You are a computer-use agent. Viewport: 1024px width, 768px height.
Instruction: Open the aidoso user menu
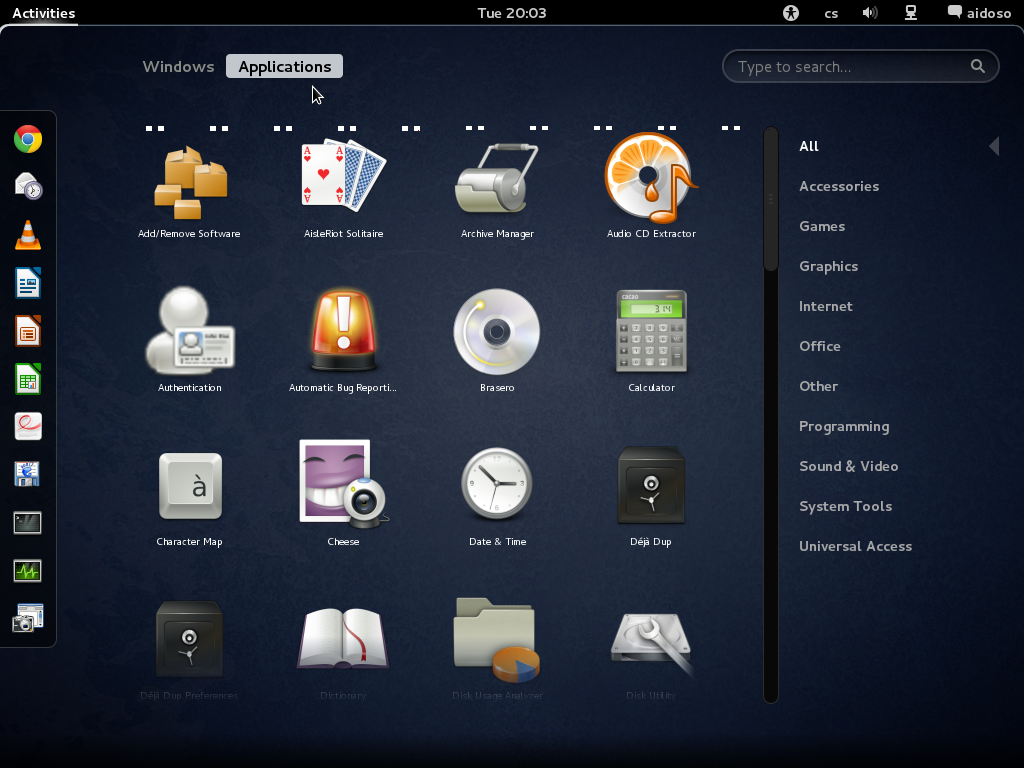point(979,13)
